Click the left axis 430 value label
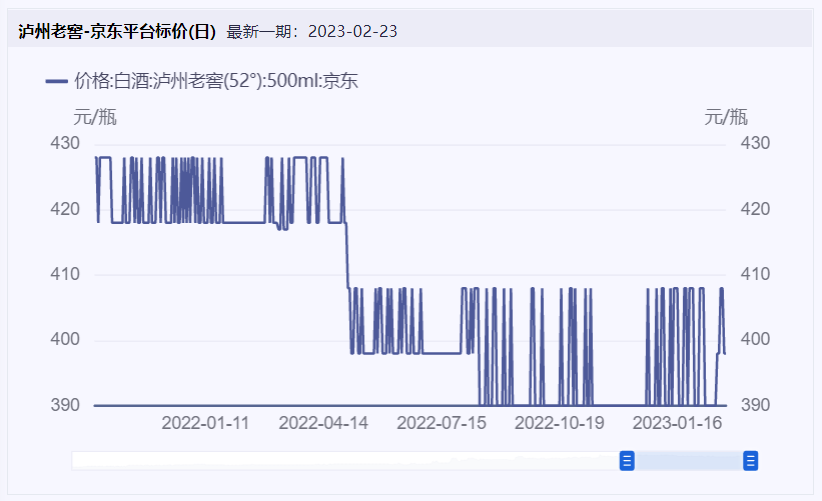The image size is (822, 501). tap(65, 143)
